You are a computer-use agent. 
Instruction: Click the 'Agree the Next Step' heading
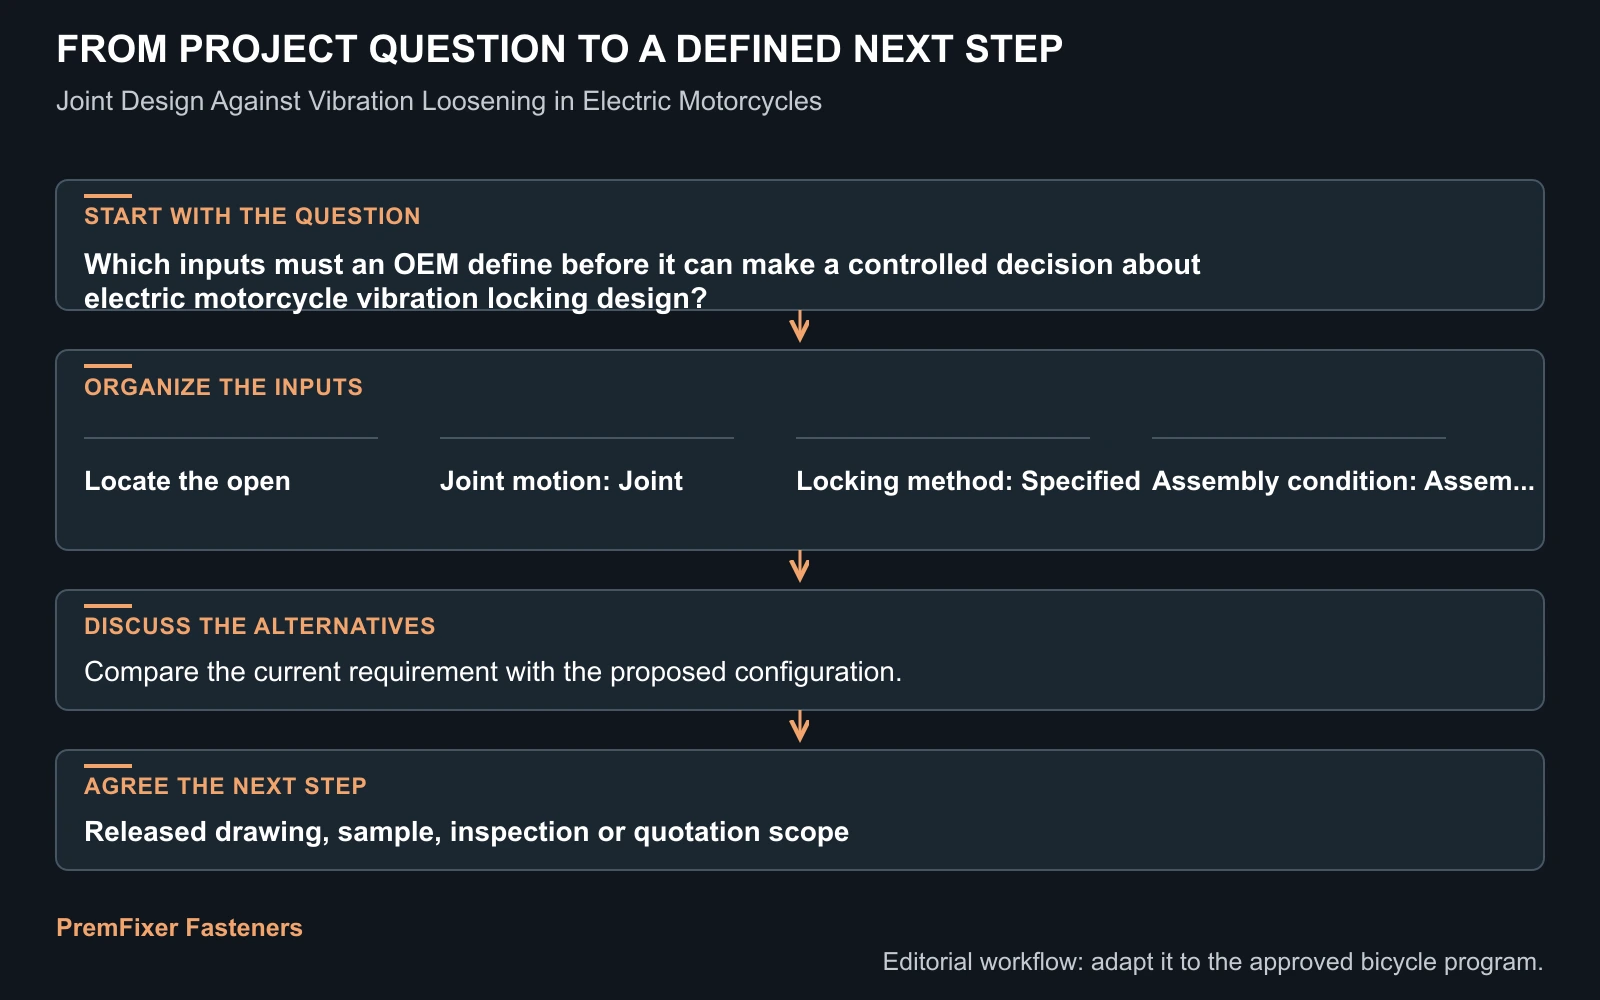[225, 786]
